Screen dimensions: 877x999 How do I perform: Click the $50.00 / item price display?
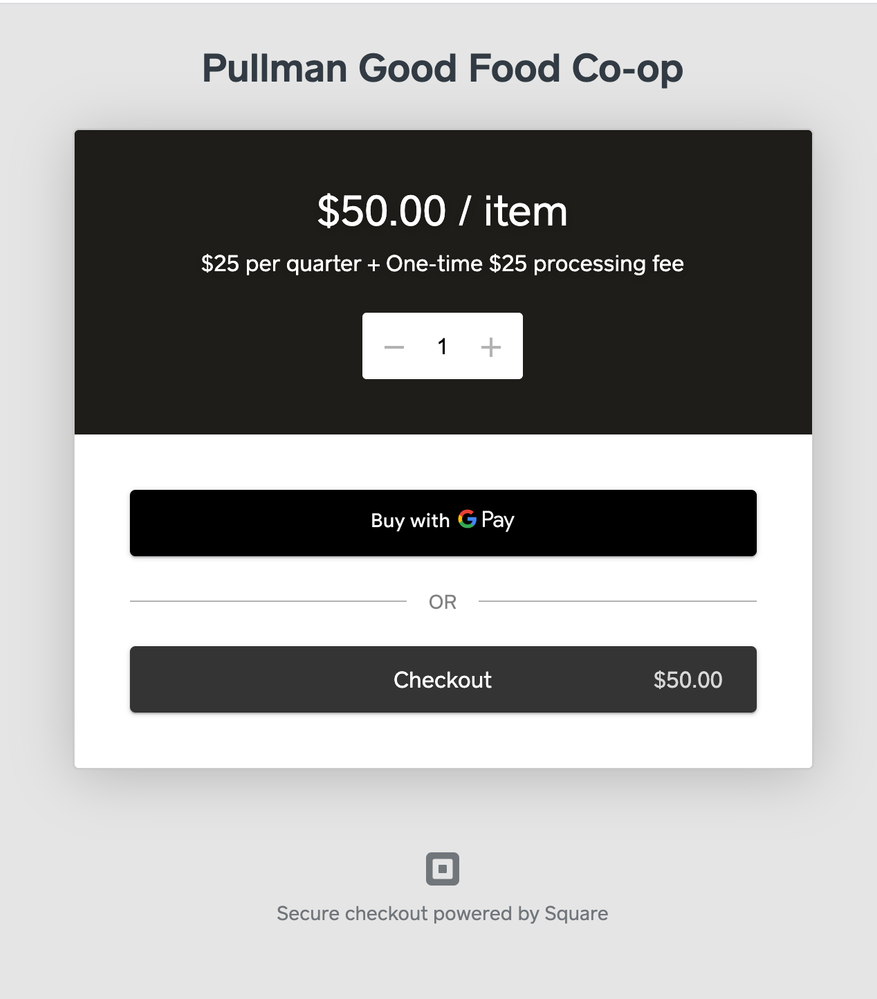point(442,211)
